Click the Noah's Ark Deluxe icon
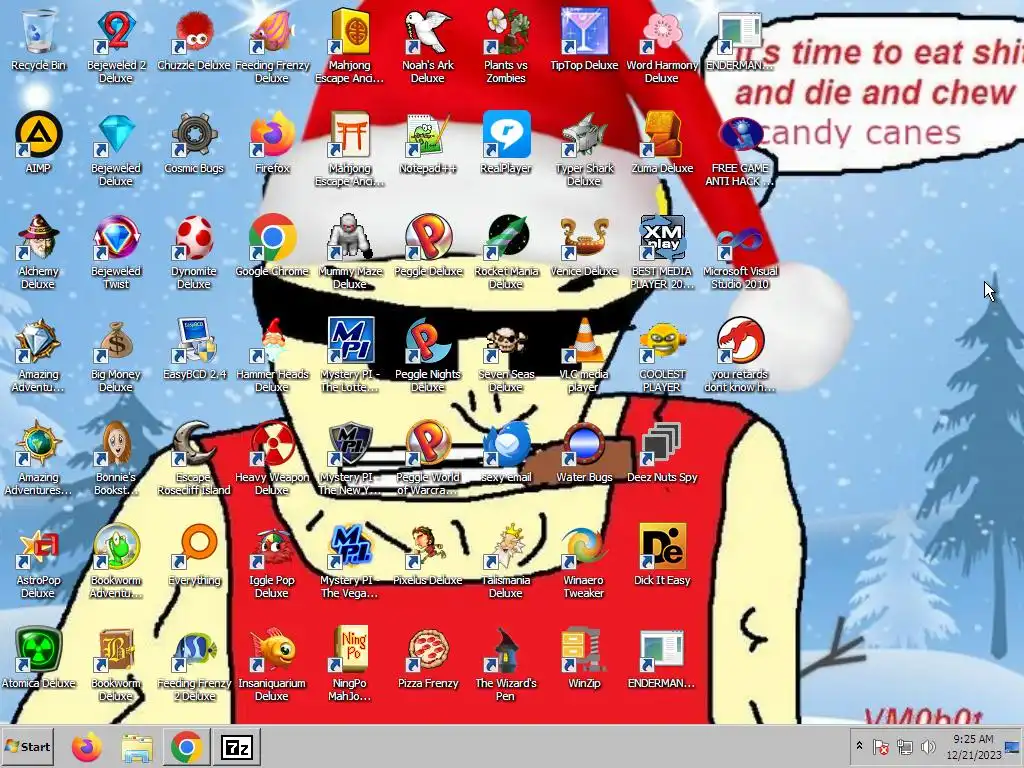Image resolution: width=1024 pixels, height=768 pixels. click(x=428, y=46)
